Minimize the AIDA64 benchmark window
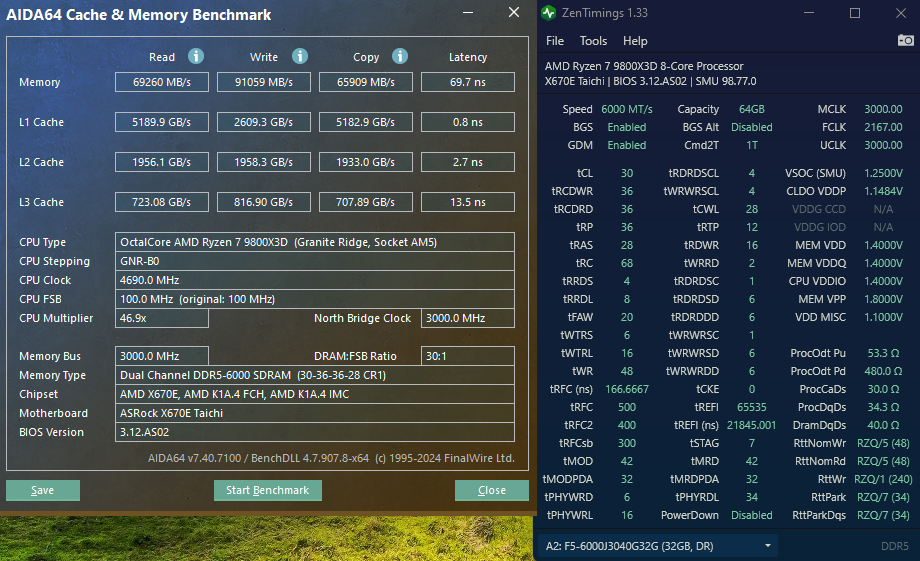The width and height of the screenshot is (920, 561). [470, 13]
